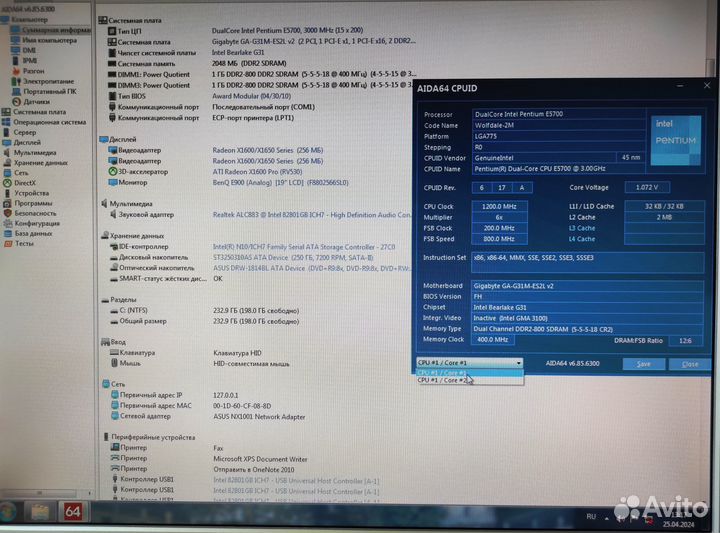Viewport: 720px width, 533px height.
Task: Click Close in AIDA64 CPUID
Action: coord(690,364)
